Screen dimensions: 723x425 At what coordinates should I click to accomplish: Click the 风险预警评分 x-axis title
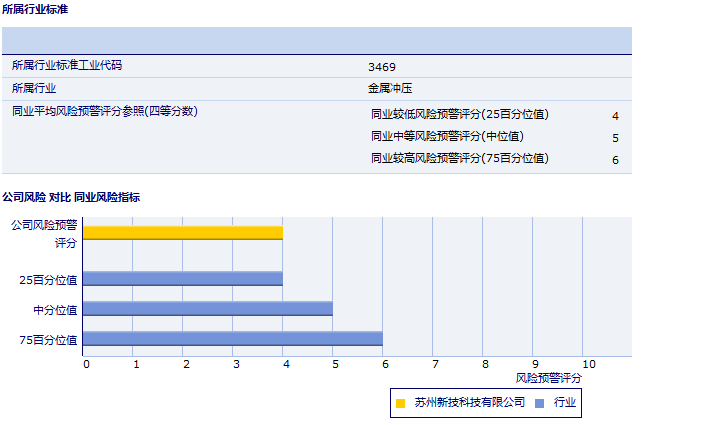pyautogui.click(x=548, y=378)
